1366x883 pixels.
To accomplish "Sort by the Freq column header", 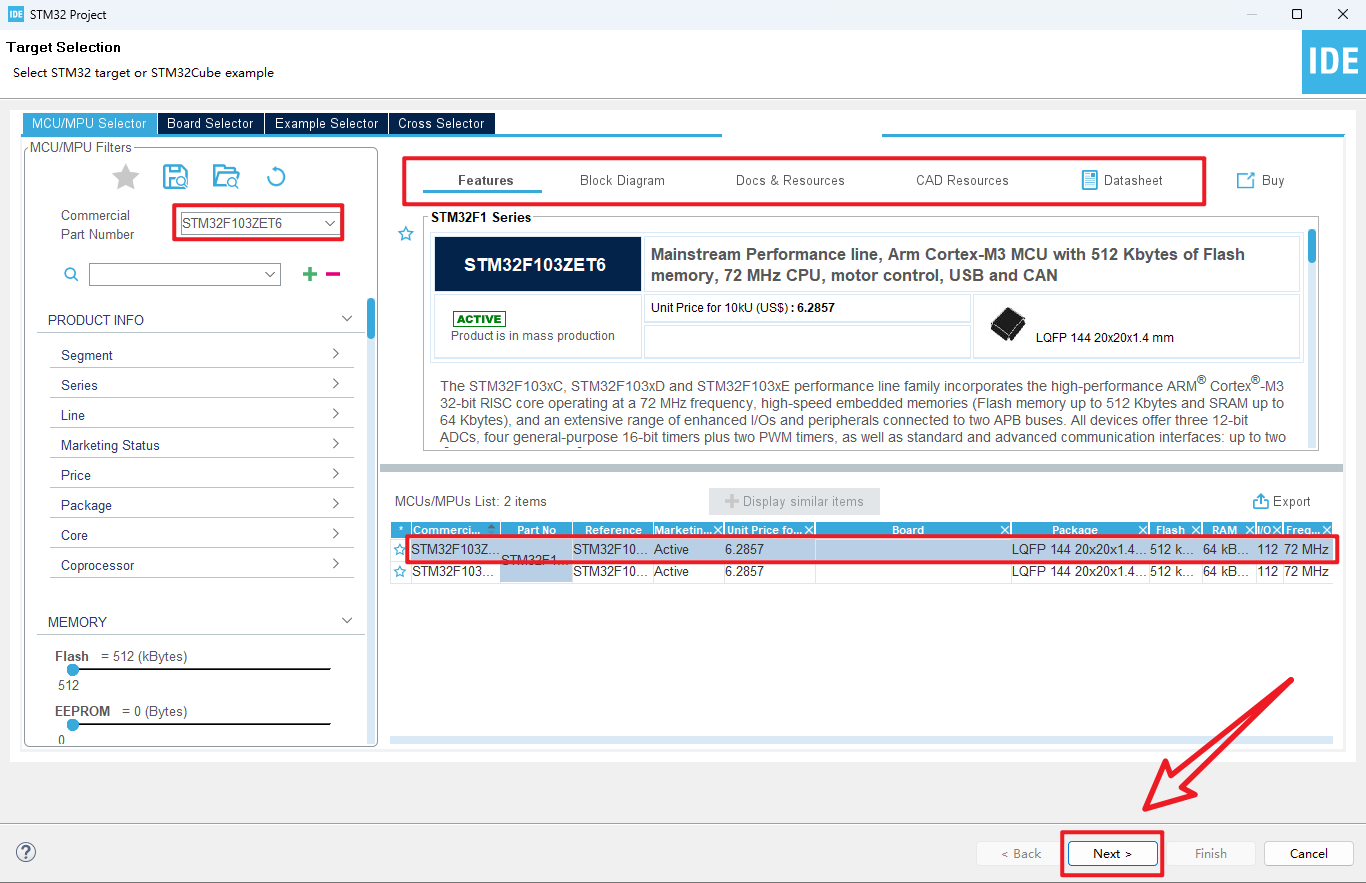I will pyautogui.click(x=1303, y=530).
